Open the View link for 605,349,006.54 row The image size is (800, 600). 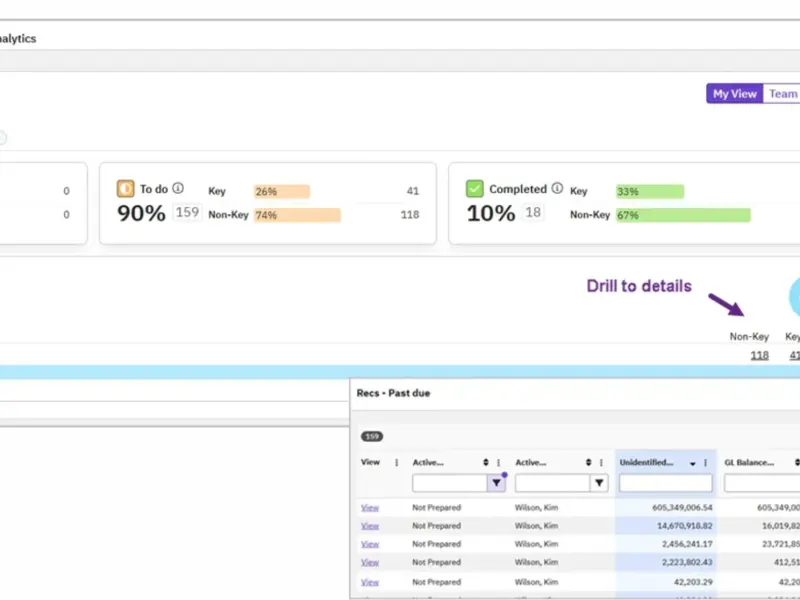(370, 508)
